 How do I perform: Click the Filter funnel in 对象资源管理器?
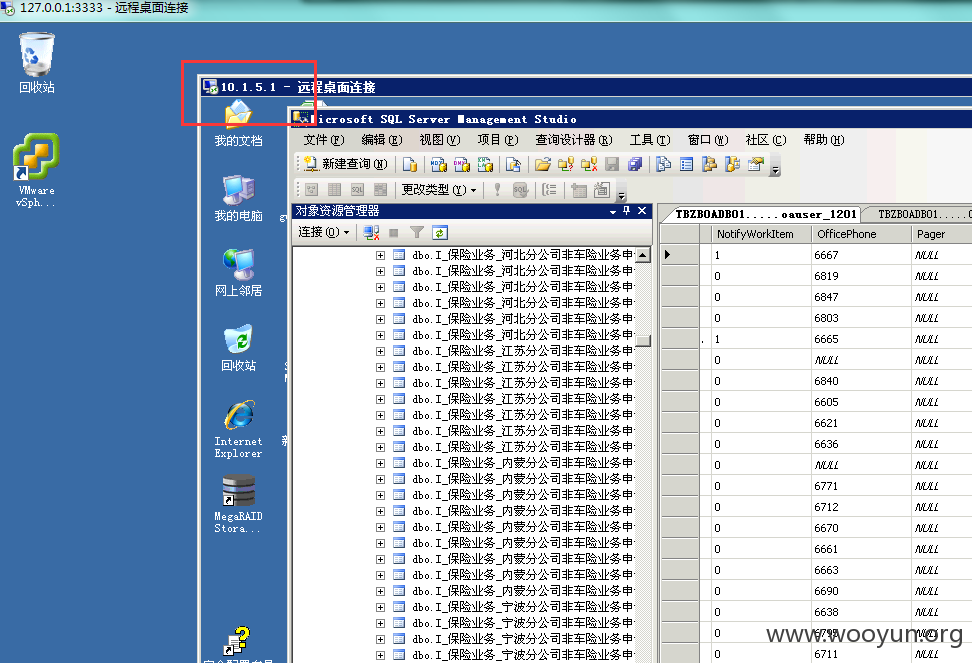click(x=417, y=233)
